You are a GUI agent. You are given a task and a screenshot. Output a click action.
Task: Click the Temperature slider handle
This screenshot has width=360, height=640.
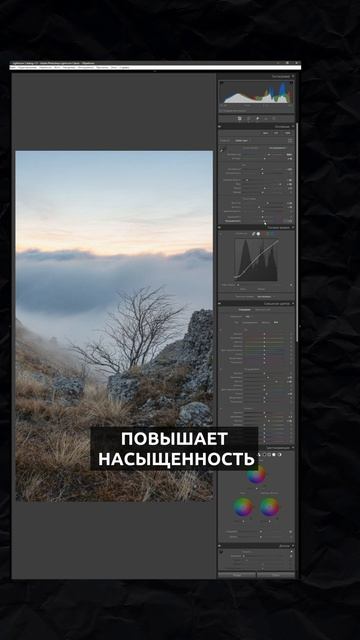tap(269, 155)
